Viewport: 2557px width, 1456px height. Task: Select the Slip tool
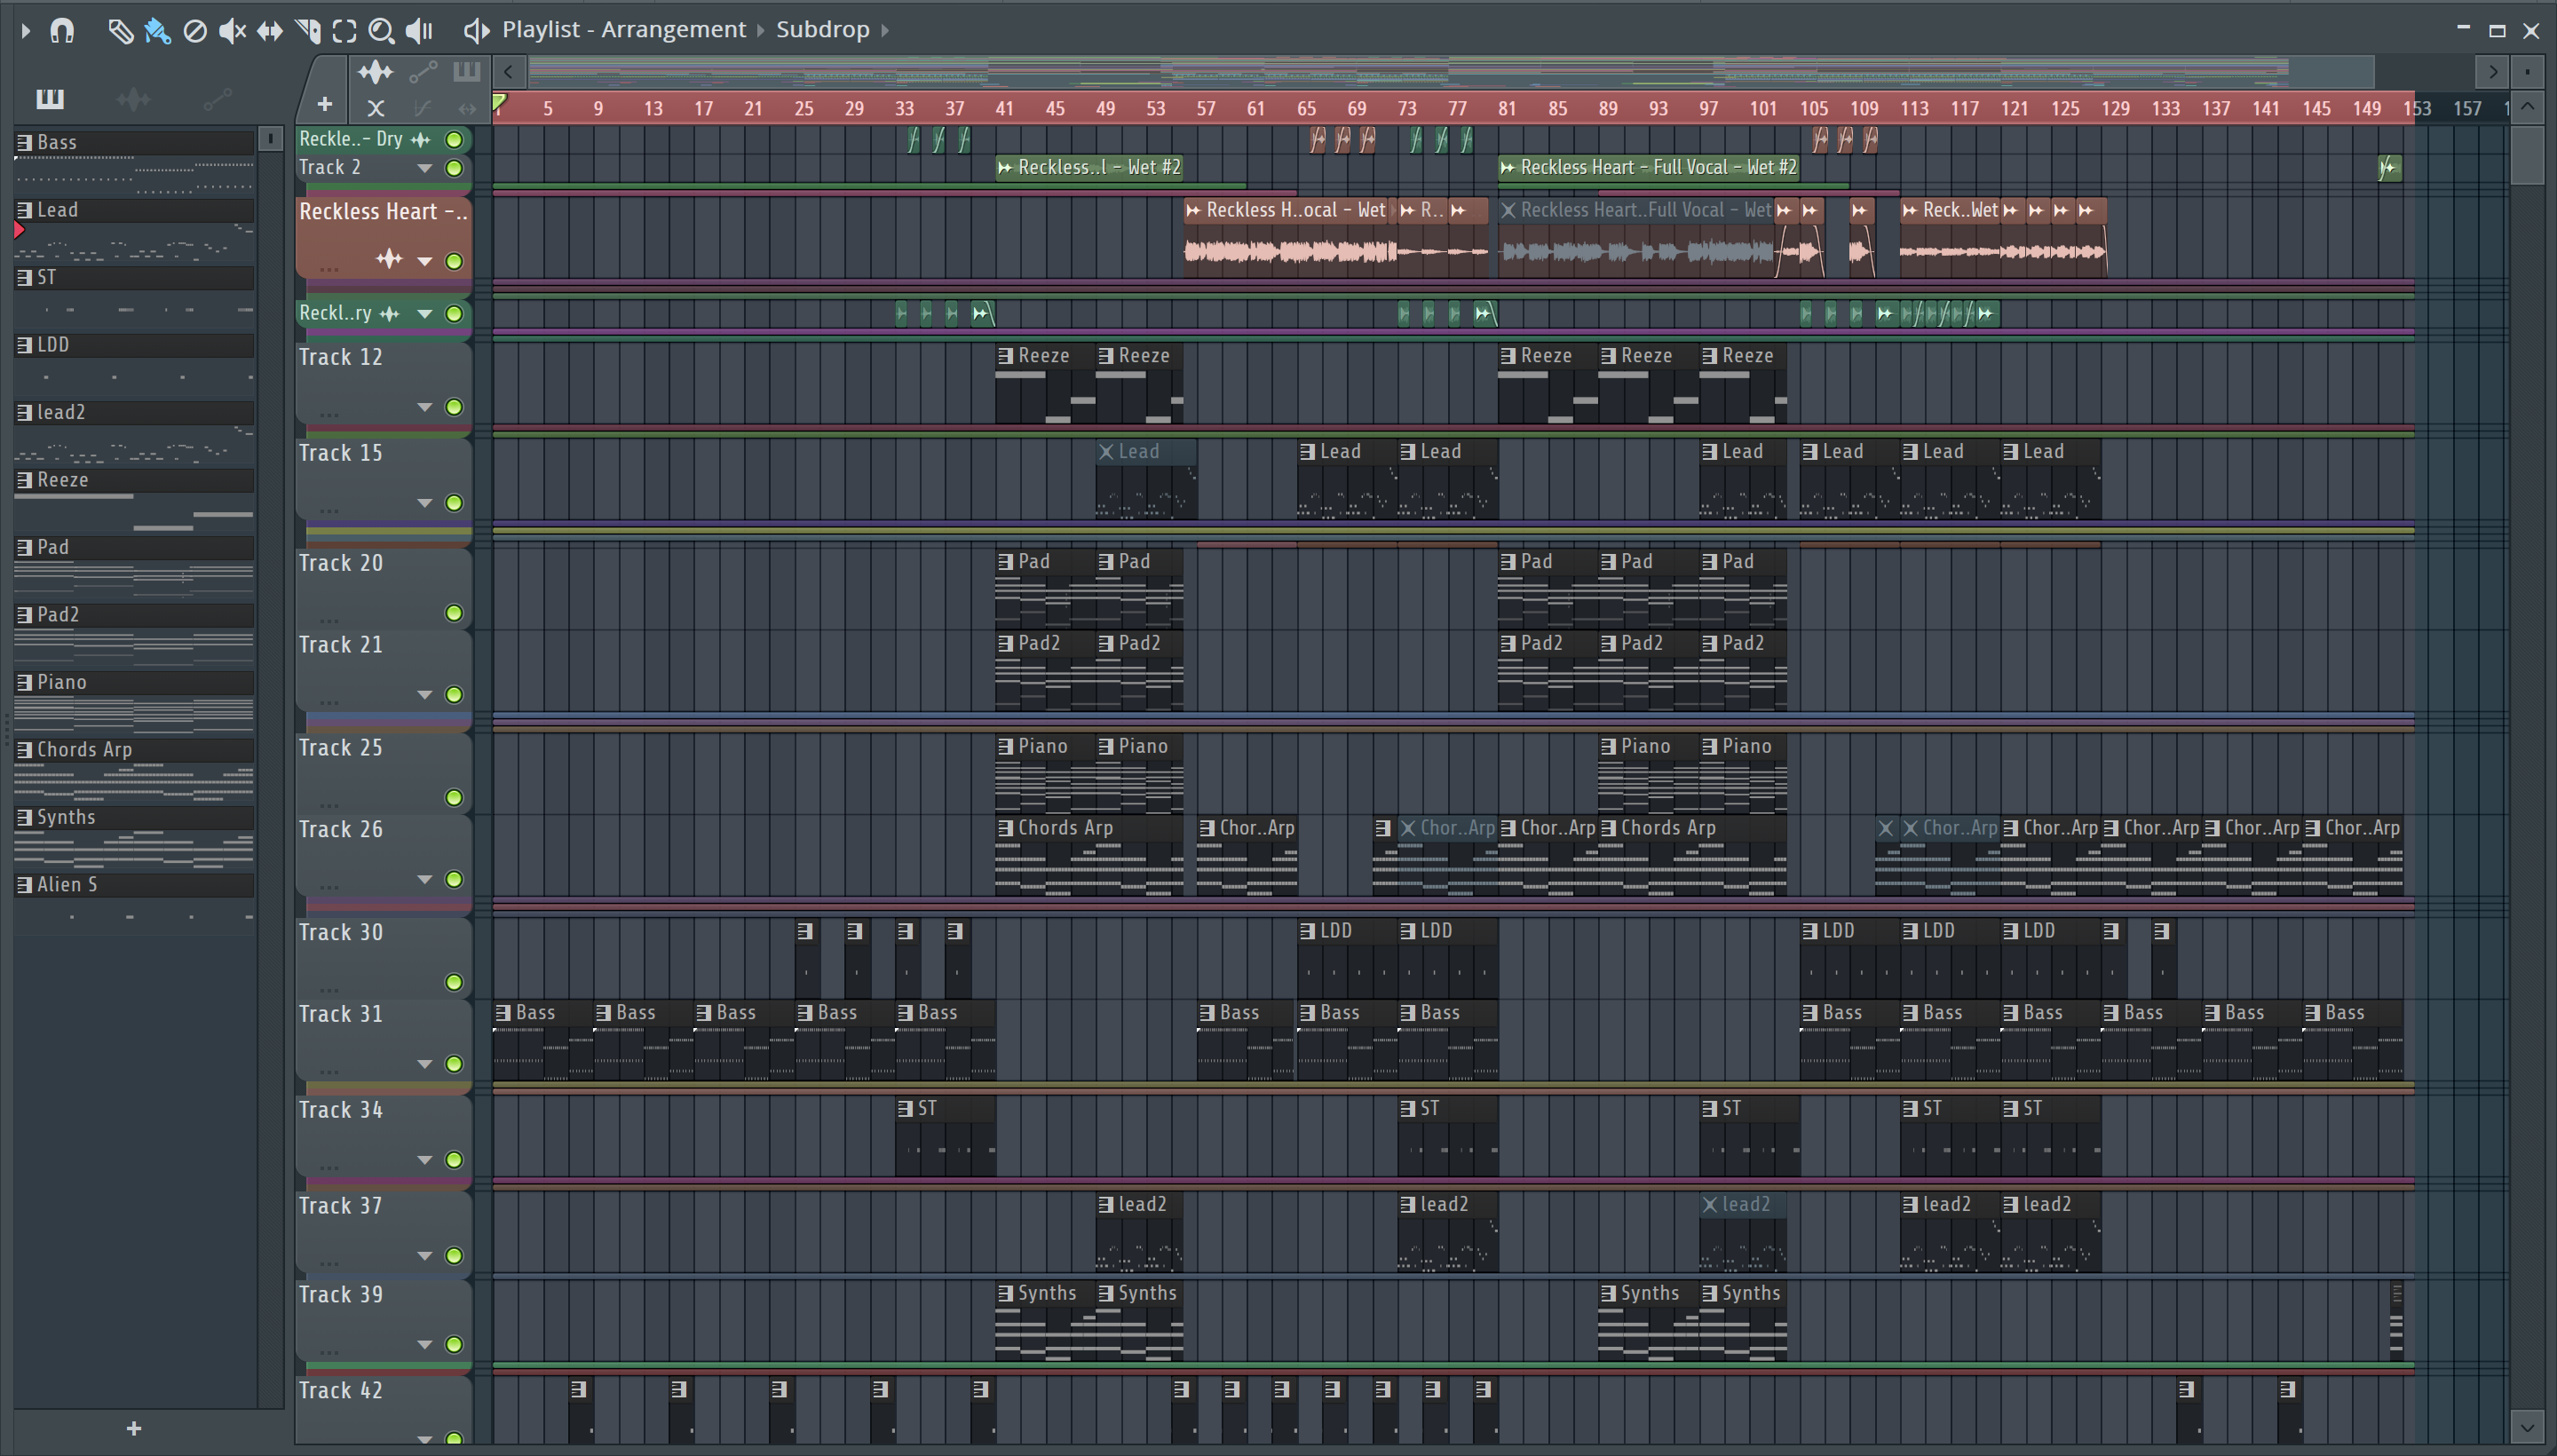click(270, 31)
